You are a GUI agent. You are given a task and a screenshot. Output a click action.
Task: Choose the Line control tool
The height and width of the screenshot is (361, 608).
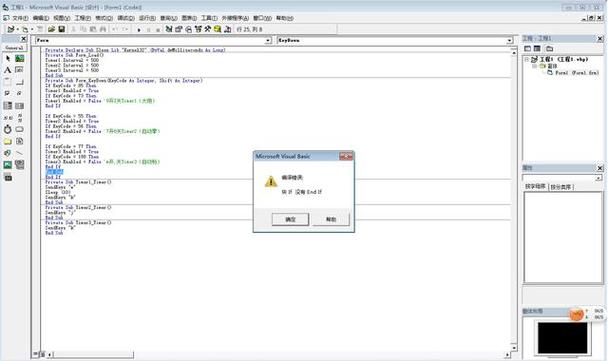[x=19, y=153]
